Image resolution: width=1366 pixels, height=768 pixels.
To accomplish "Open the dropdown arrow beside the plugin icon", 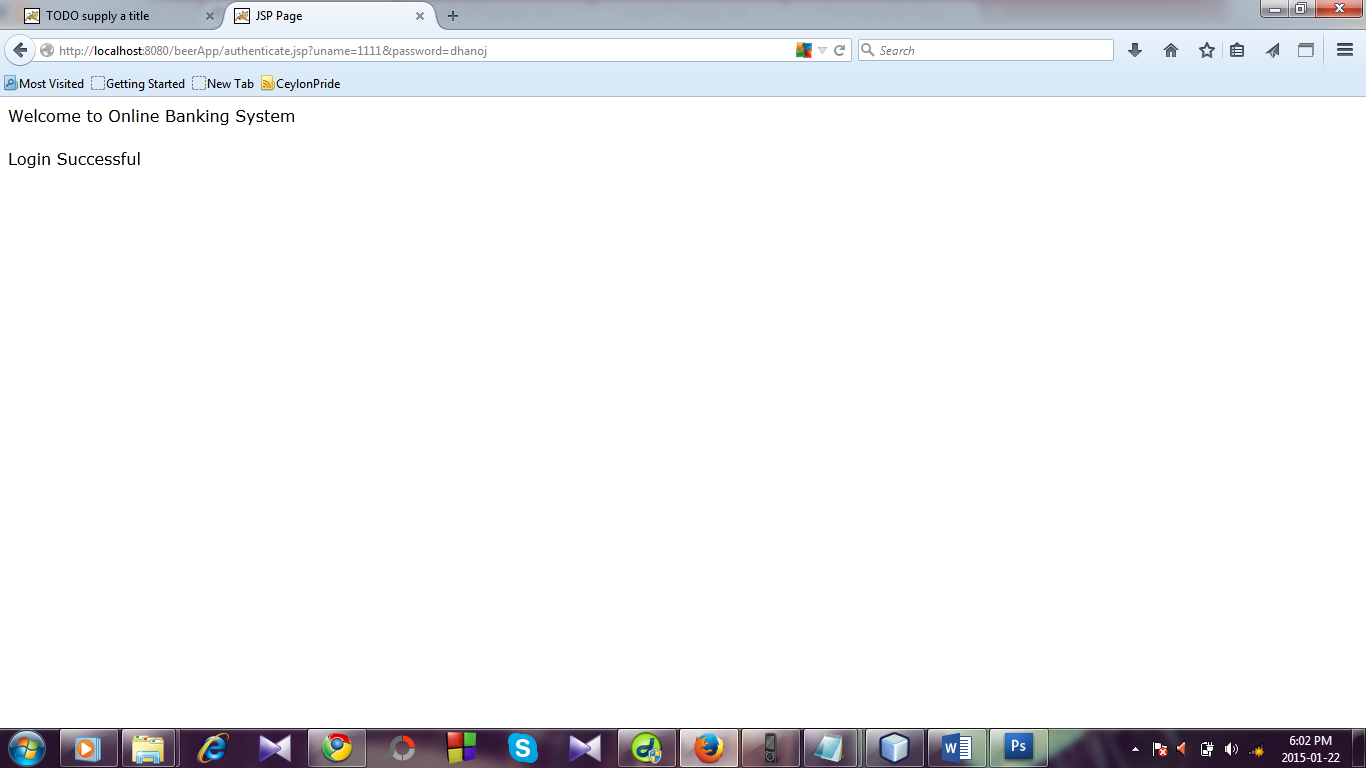I will click(x=822, y=49).
